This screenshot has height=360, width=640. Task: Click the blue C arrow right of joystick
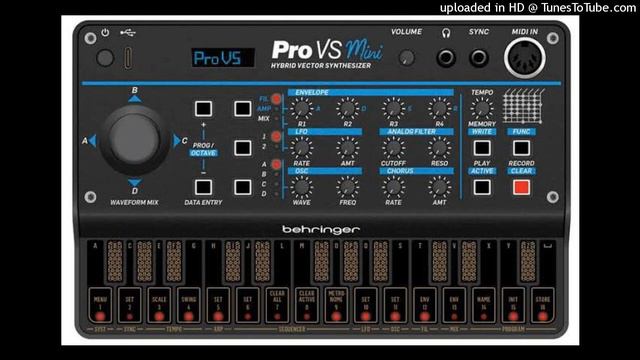[x=177, y=141]
